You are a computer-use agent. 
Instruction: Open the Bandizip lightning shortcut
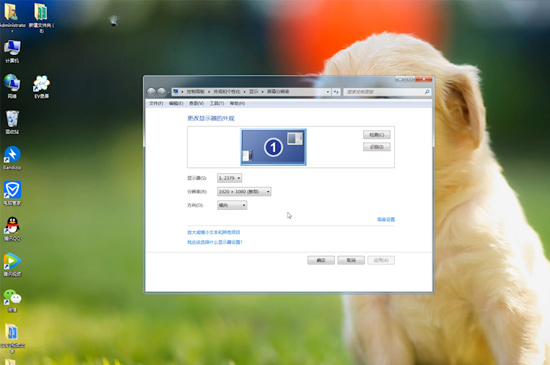[12, 158]
